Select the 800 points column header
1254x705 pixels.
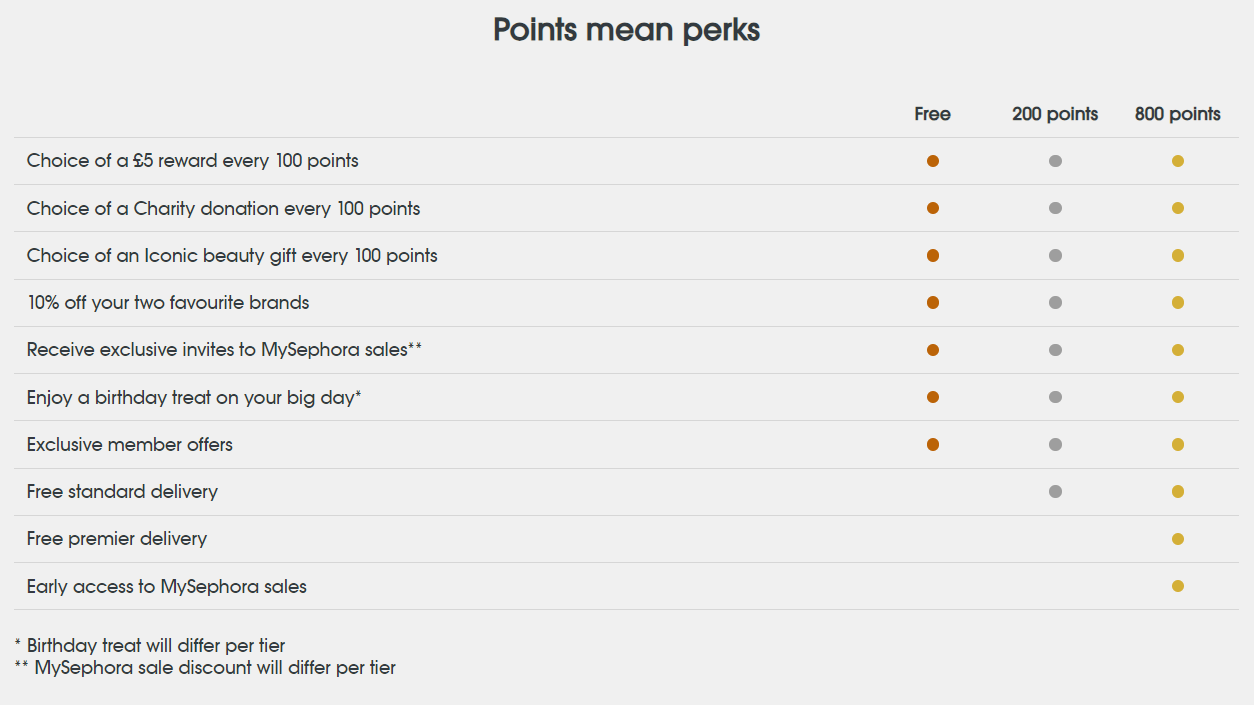point(1177,114)
